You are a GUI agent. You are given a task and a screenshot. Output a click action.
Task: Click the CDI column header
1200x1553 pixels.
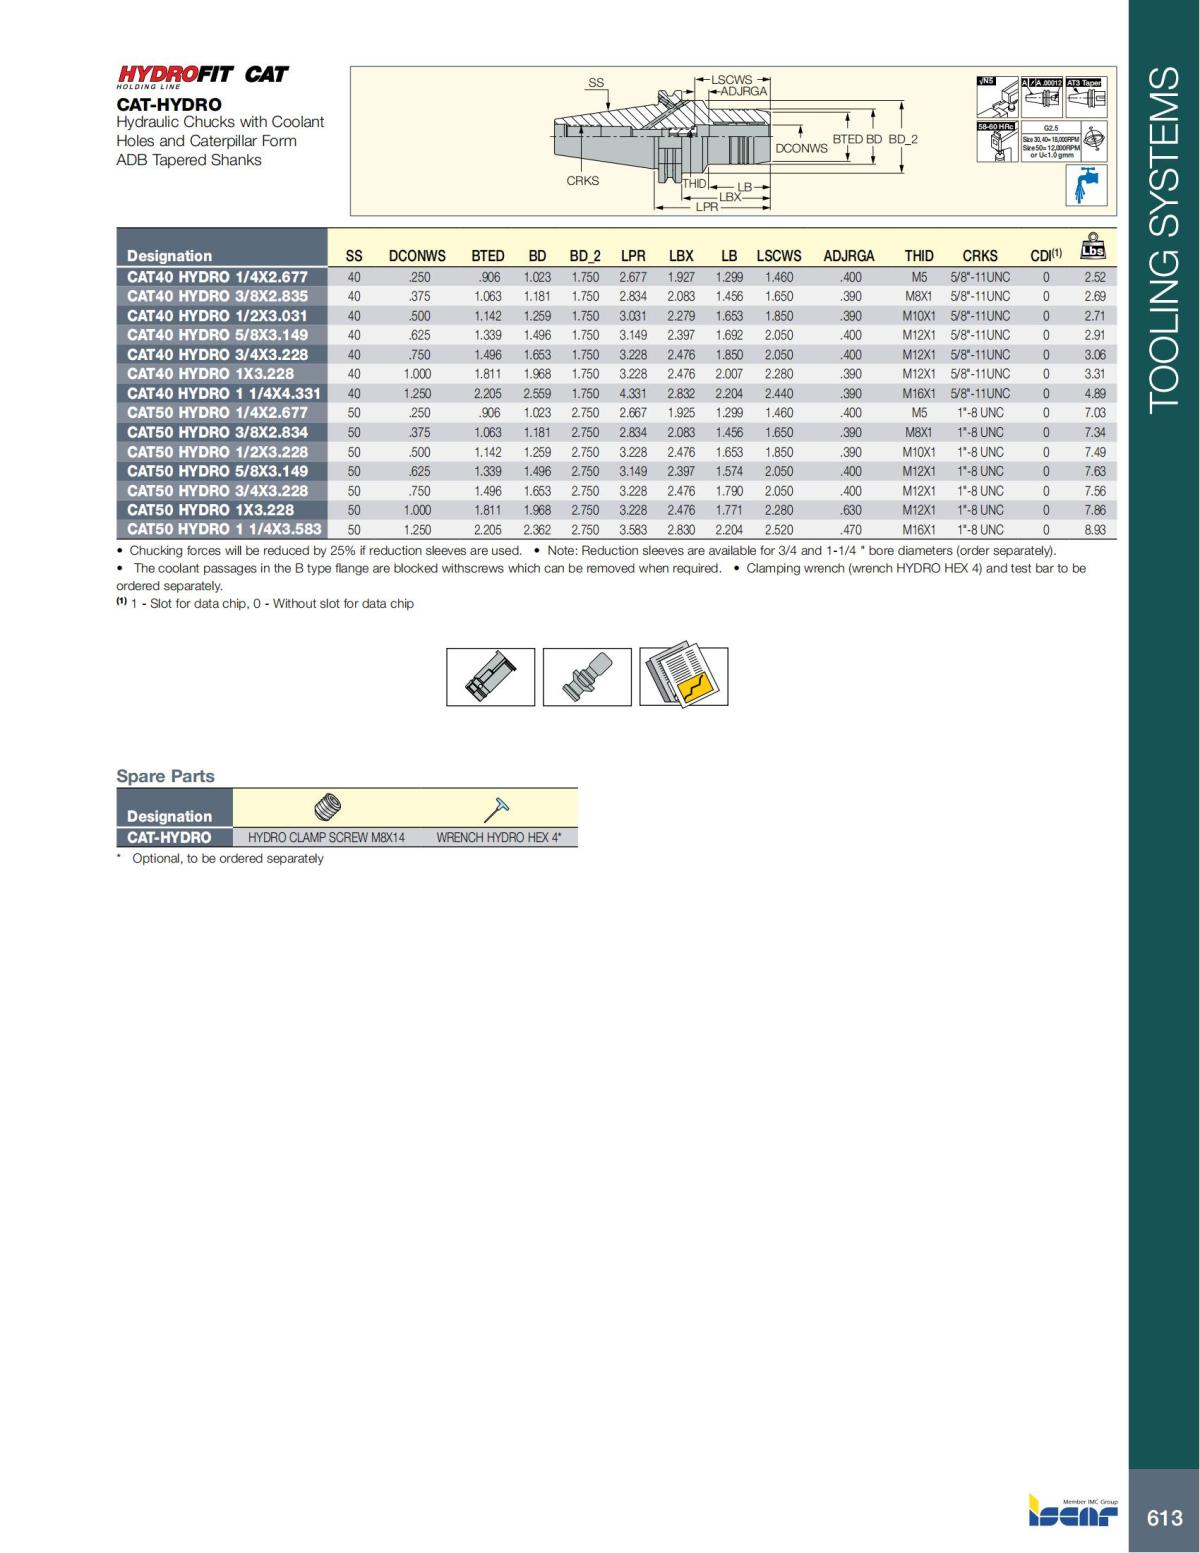click(x=1046, y=256)
